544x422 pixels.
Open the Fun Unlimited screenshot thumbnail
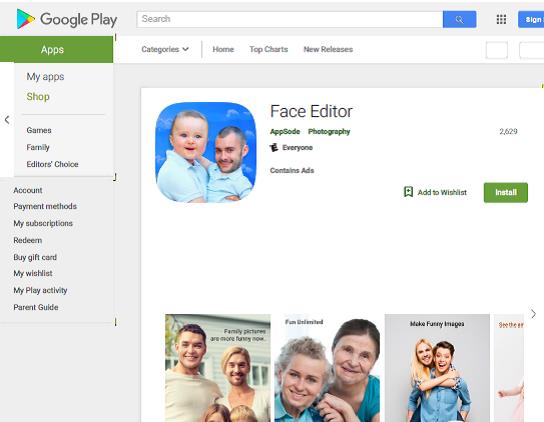click(x=327, y=368)
